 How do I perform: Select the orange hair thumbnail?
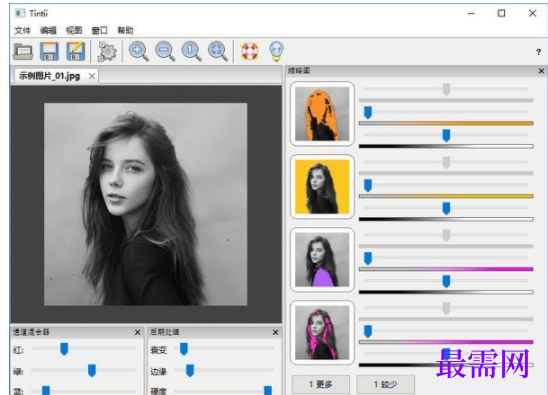coord(322,114)
